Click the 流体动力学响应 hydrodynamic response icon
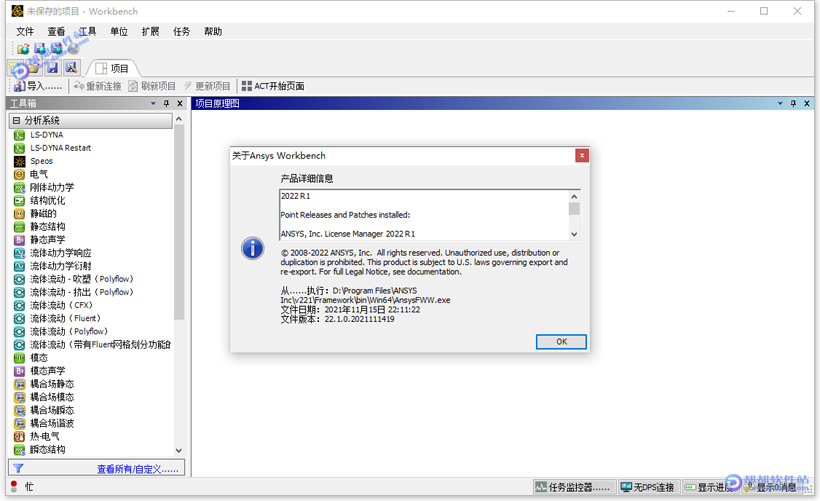The image size is (820, 501). click(19, 253)
